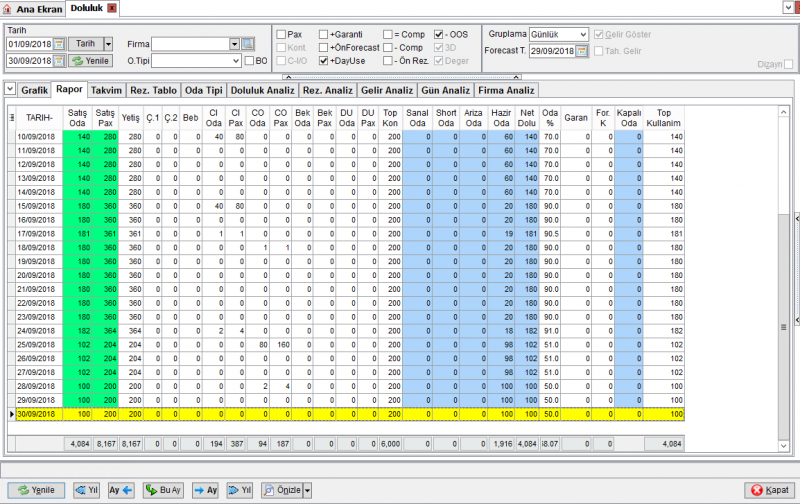Open the Gelir Analiz tab
Viewport: 800px width, 504px height.
pos(387,90)
